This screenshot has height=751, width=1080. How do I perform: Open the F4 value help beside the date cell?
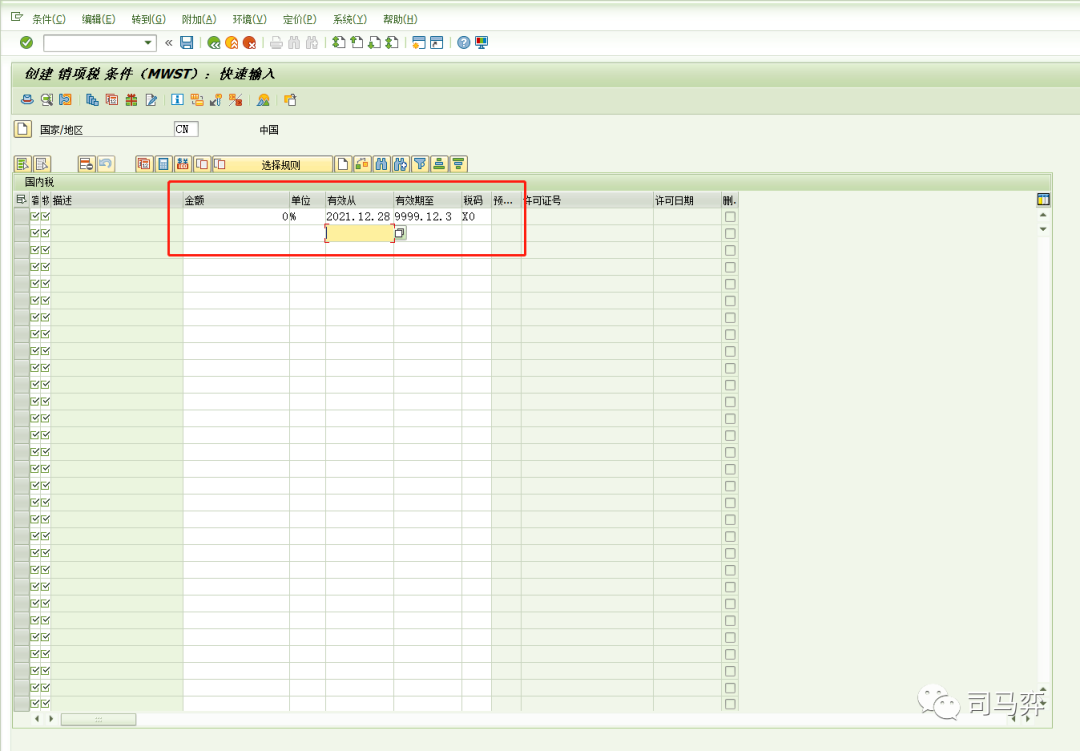pos(400,234)
